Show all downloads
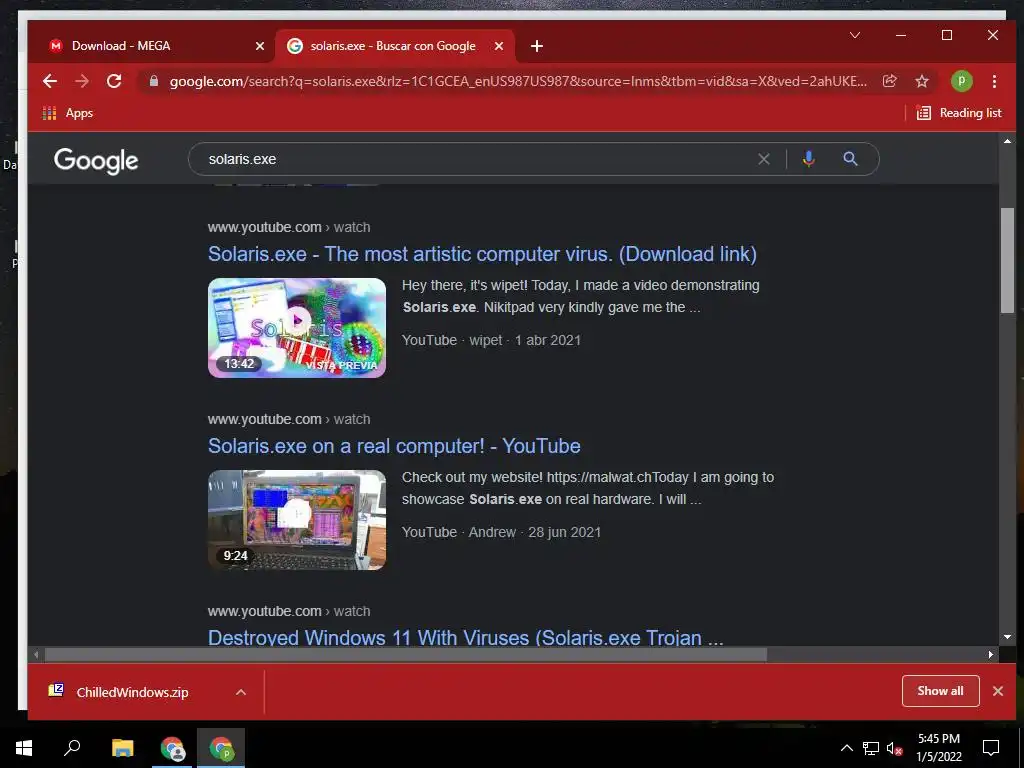Screen dimensions: 1024x768 pos(940,691)
